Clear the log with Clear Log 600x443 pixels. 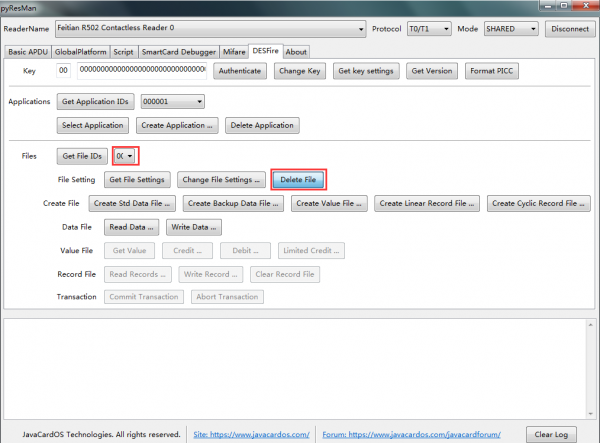pyautogui.click(x=551, y=434)
